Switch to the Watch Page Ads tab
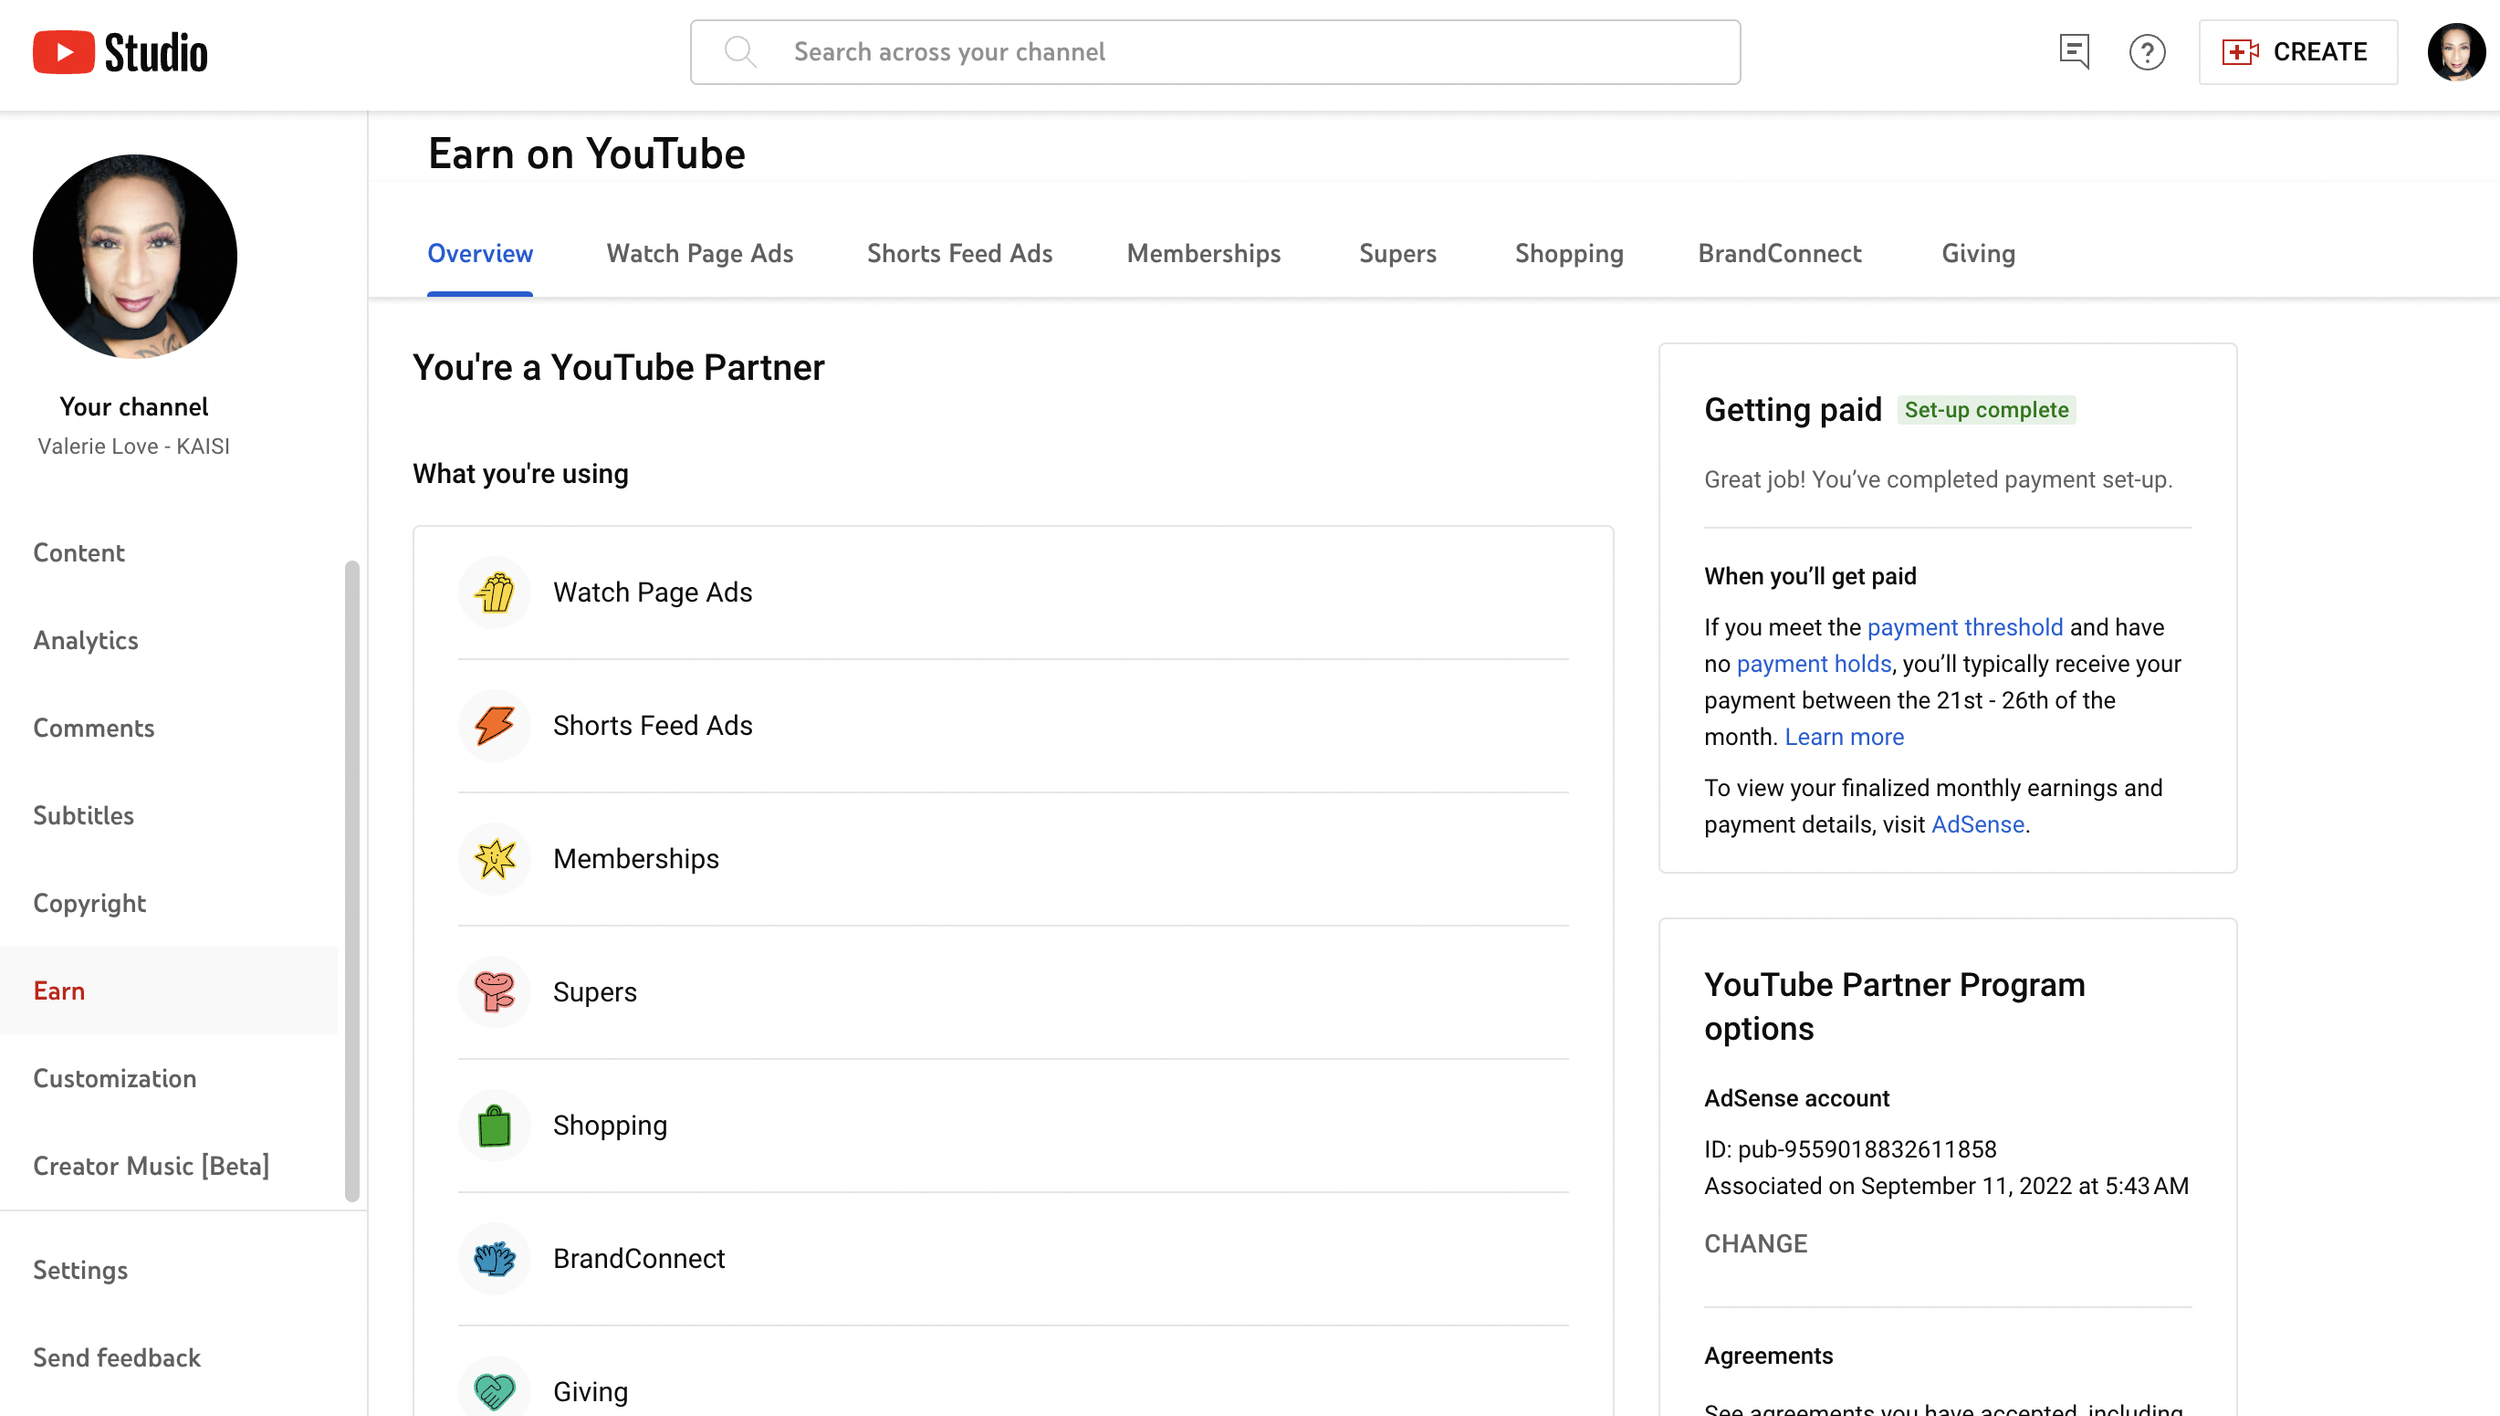 click(699, 254)
